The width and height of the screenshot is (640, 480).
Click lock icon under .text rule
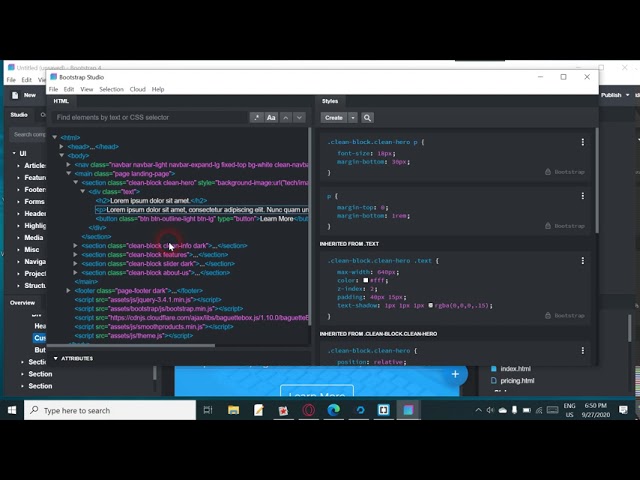(x=548, y=316)
